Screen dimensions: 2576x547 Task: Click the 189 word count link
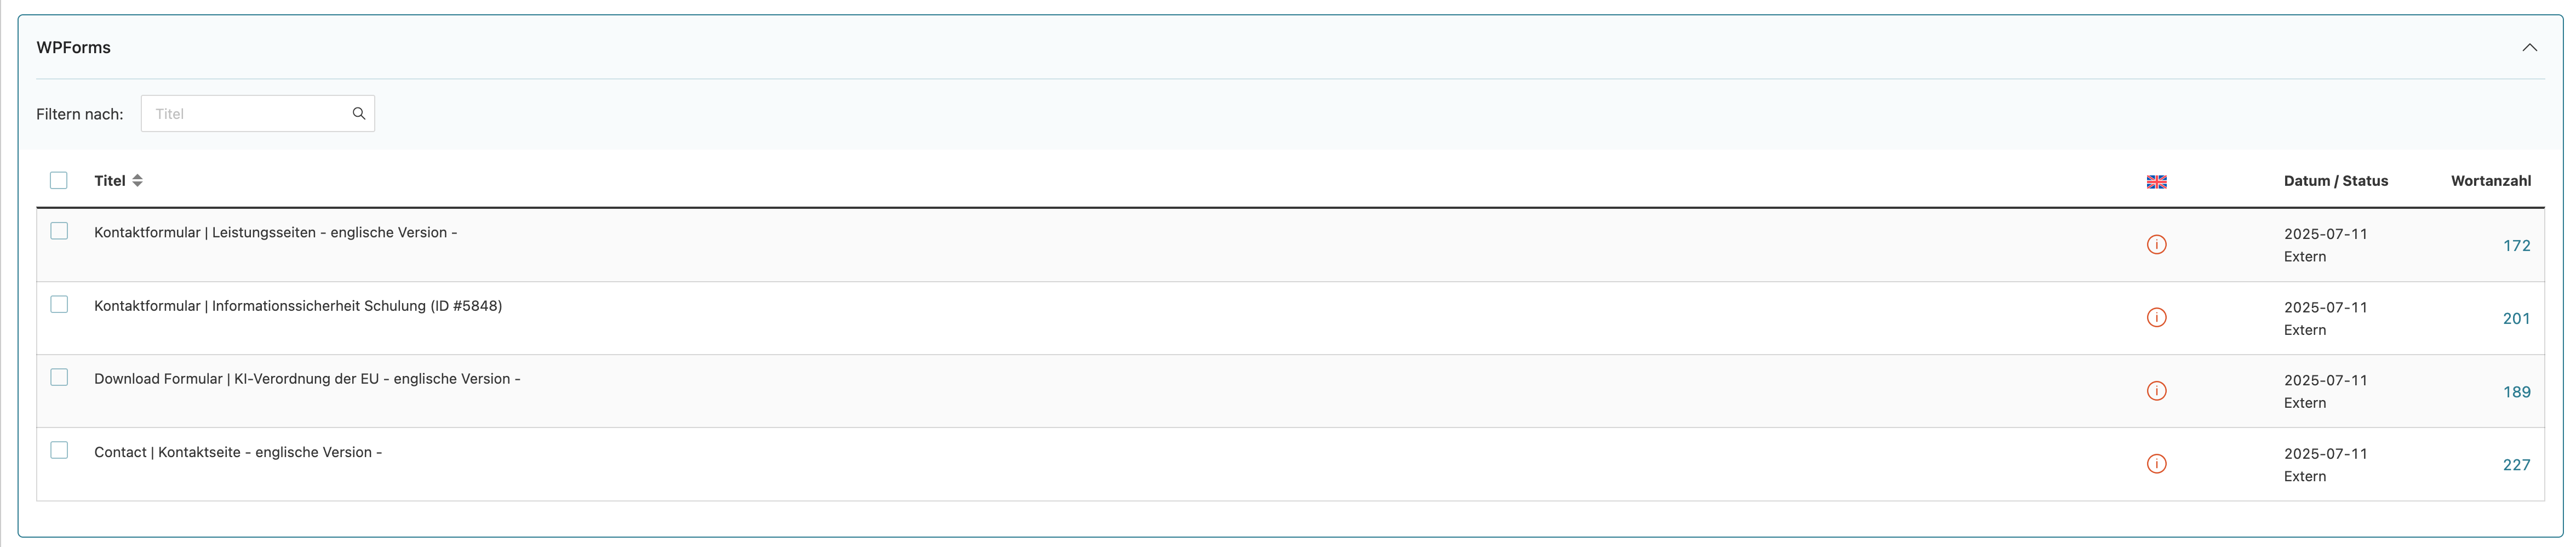(2516, 392)
